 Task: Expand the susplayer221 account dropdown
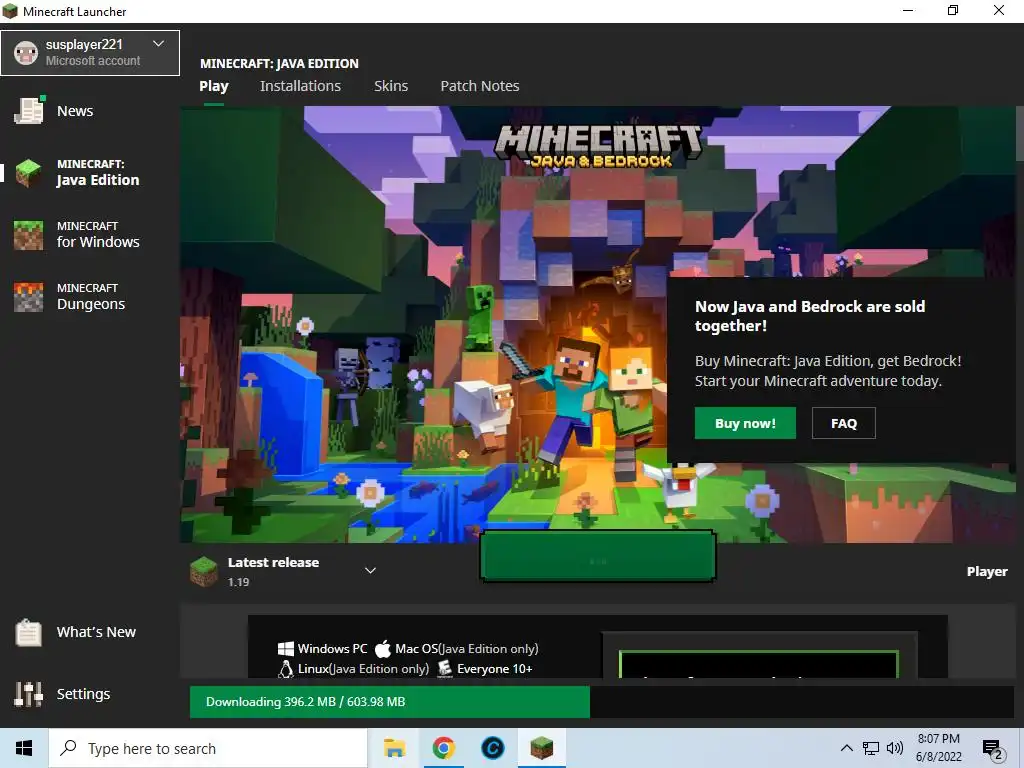[158, 44]
